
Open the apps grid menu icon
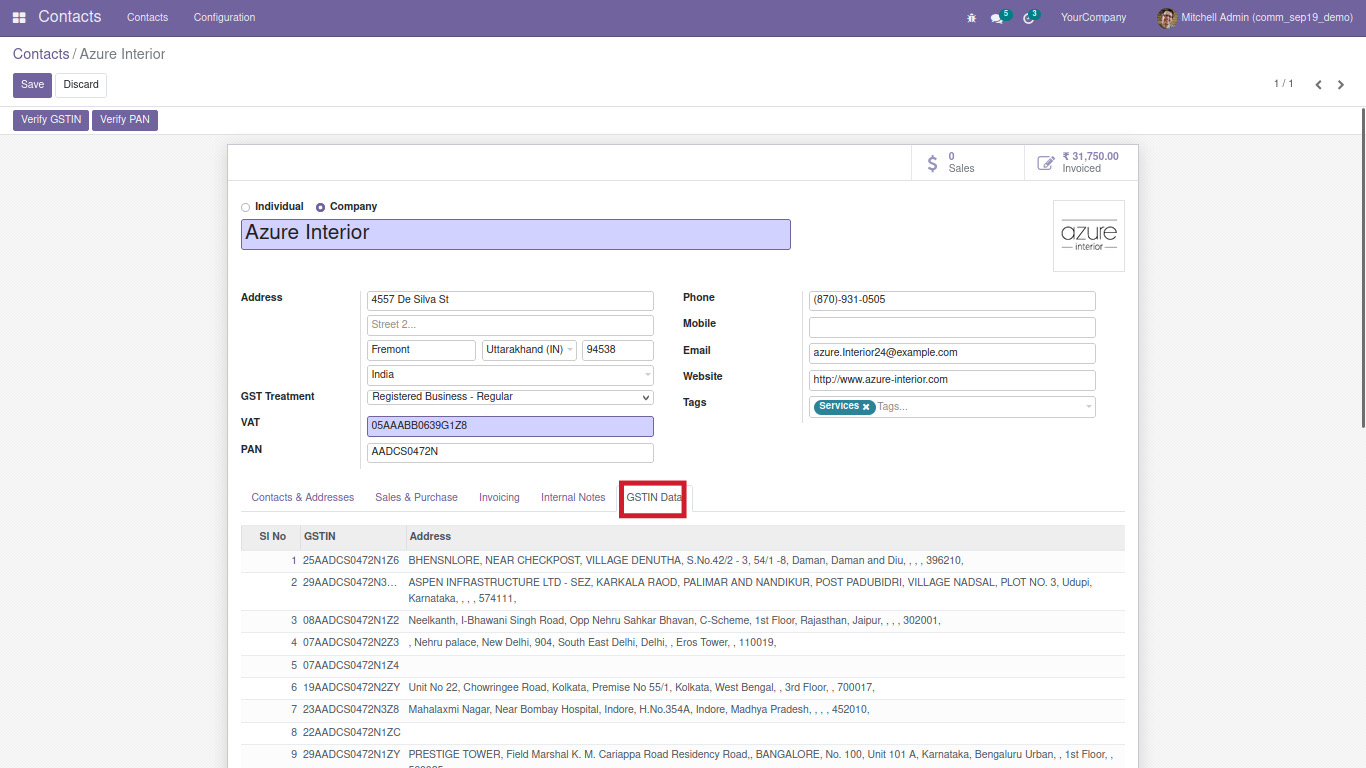click(x=19, y=18)
